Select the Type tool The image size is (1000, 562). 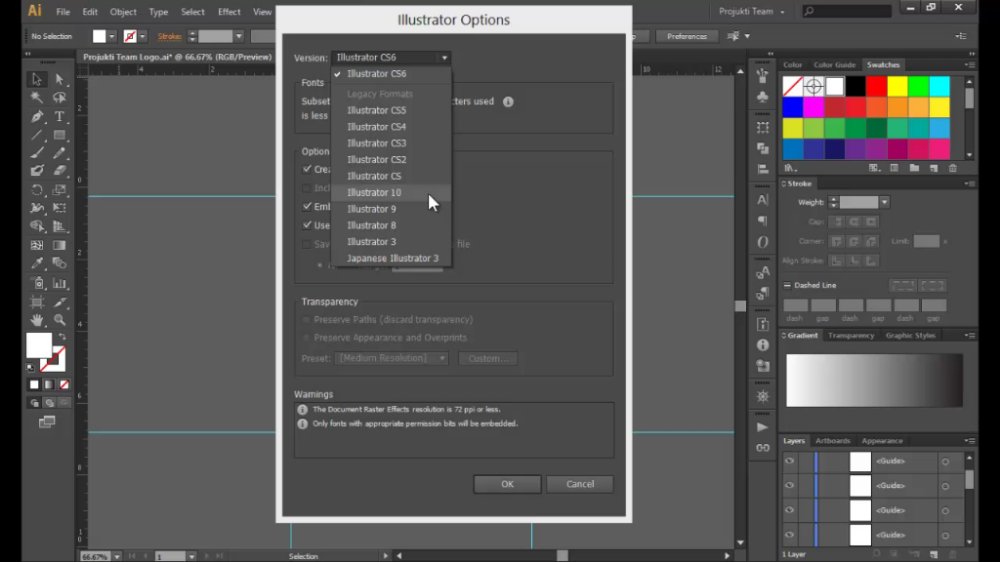pos(59,116)
